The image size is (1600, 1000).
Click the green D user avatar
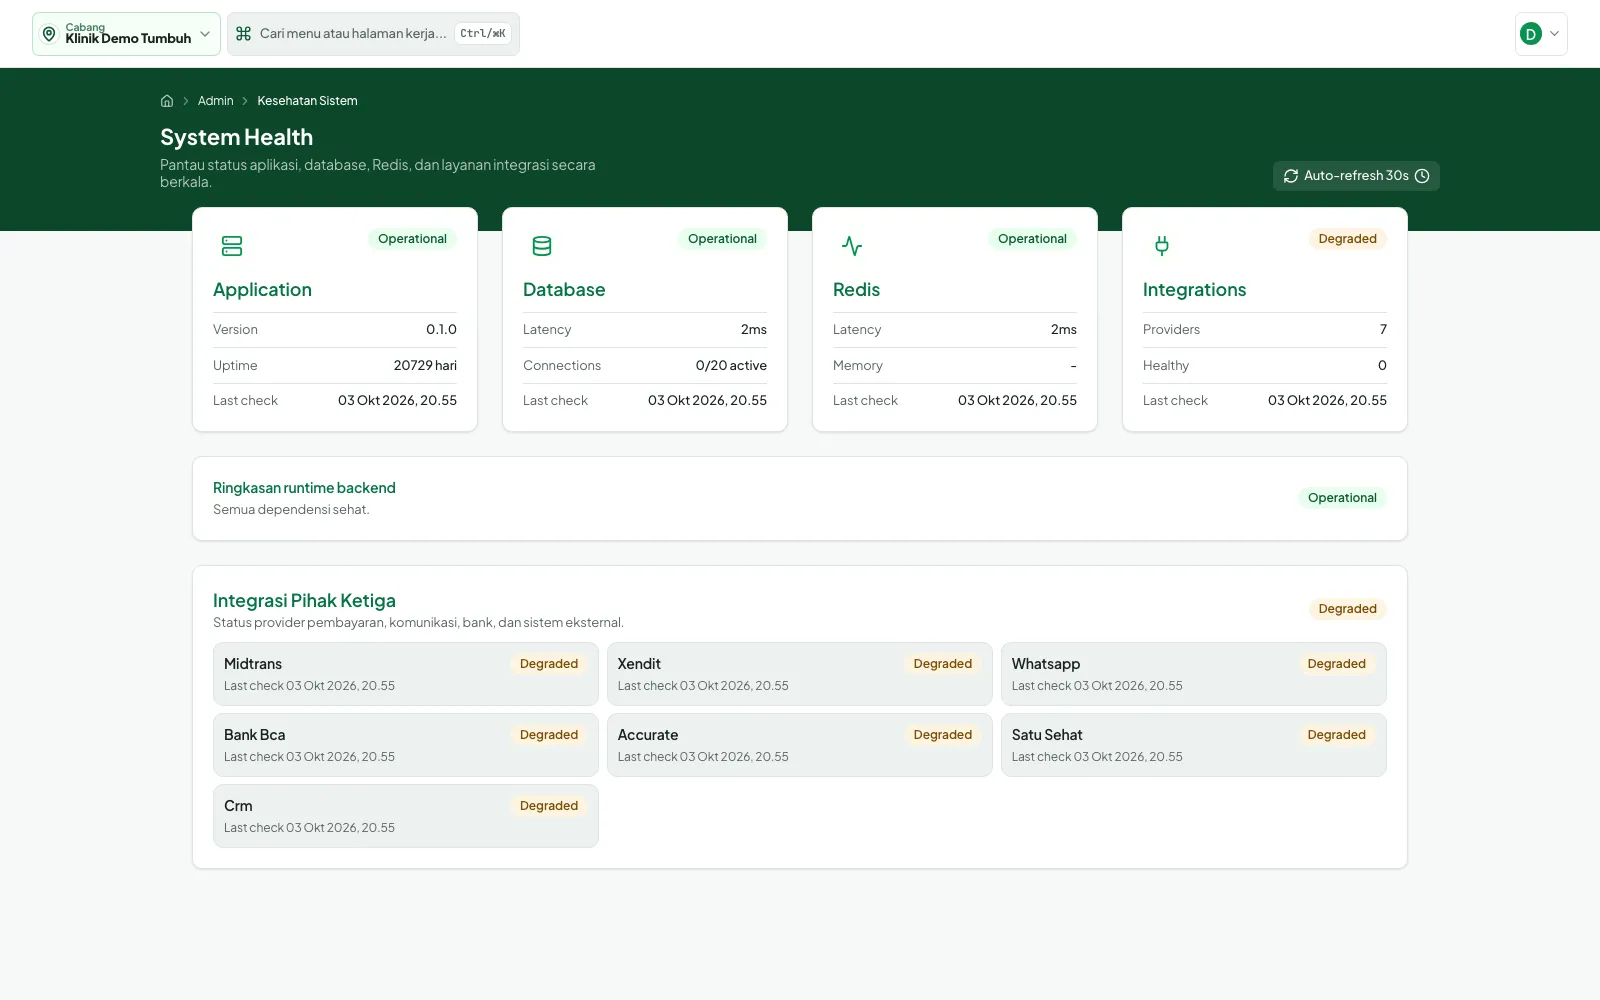tap(1530, 34)
